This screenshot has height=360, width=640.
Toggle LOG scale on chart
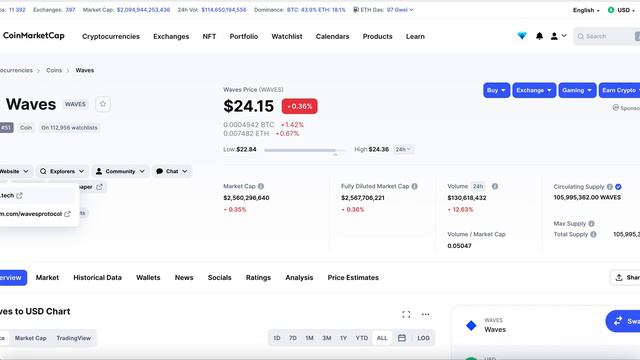pyautogui.click(x=423, y=338)
